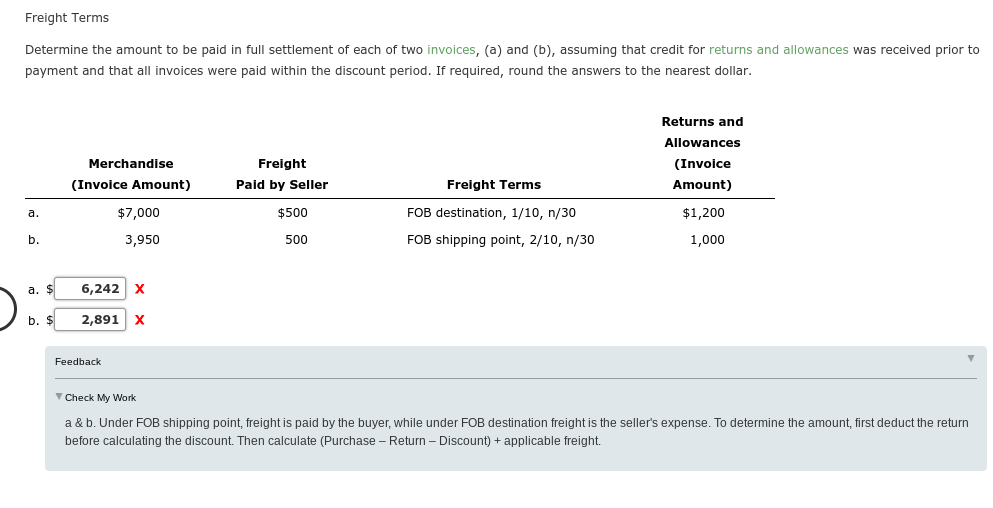993x508 pixels.
Task: Open the invoices glossary link
Action: pyautogui.click(x=451, y=49)
